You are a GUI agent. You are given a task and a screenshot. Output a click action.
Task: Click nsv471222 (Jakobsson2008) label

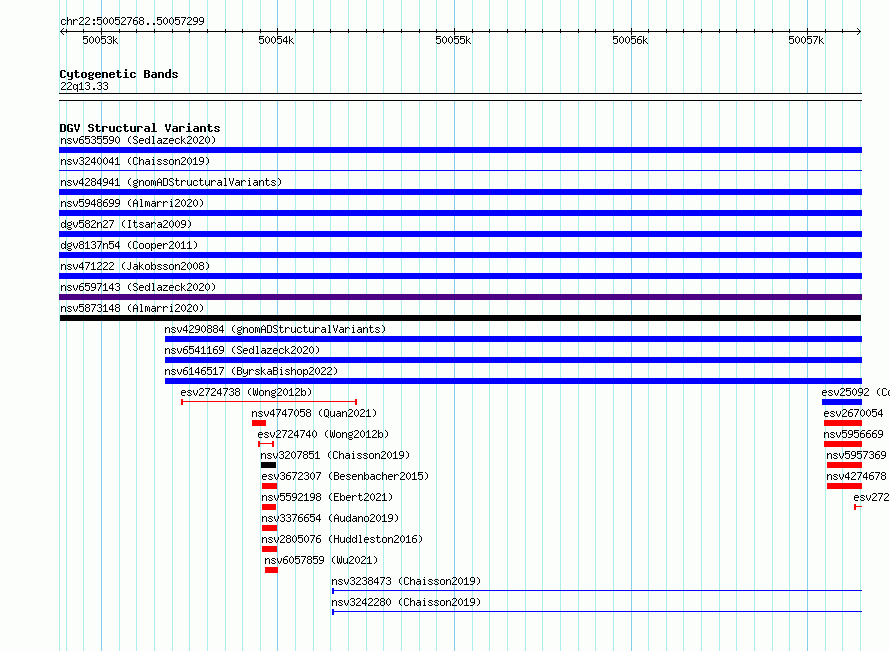[x=135, y=266]
